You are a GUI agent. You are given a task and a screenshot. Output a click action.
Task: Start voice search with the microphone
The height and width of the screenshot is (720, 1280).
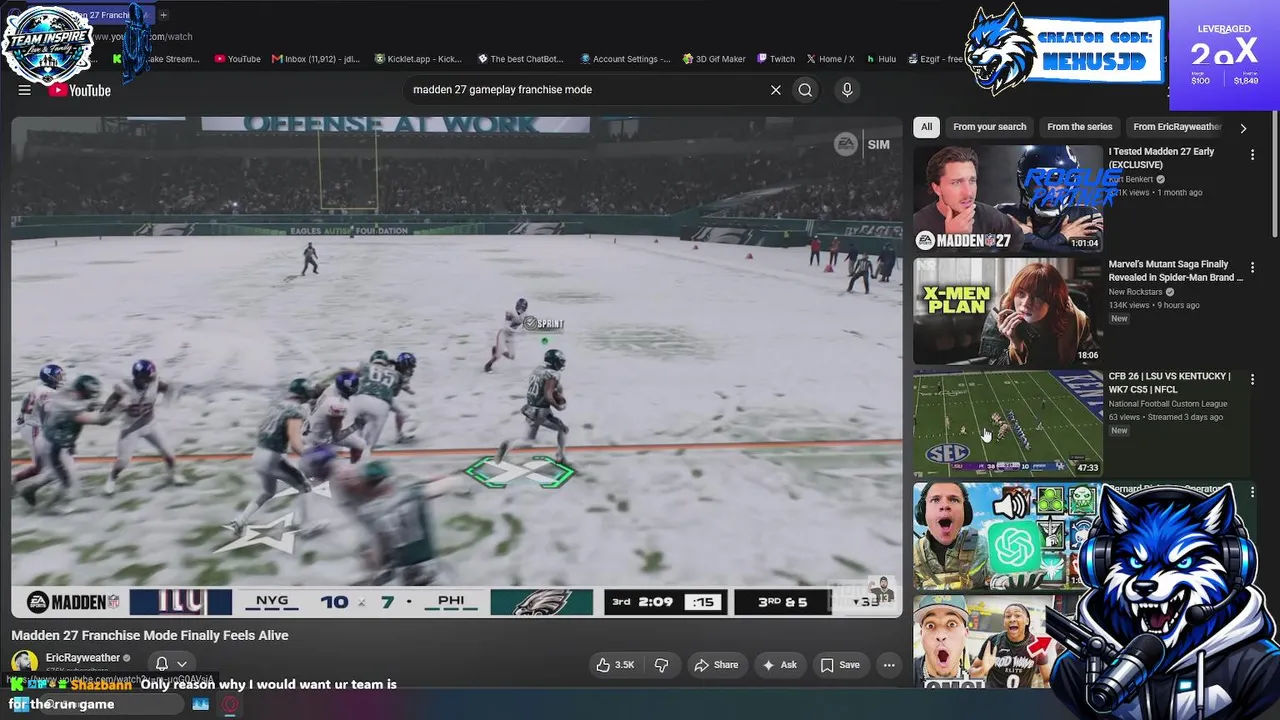[847, 90]
